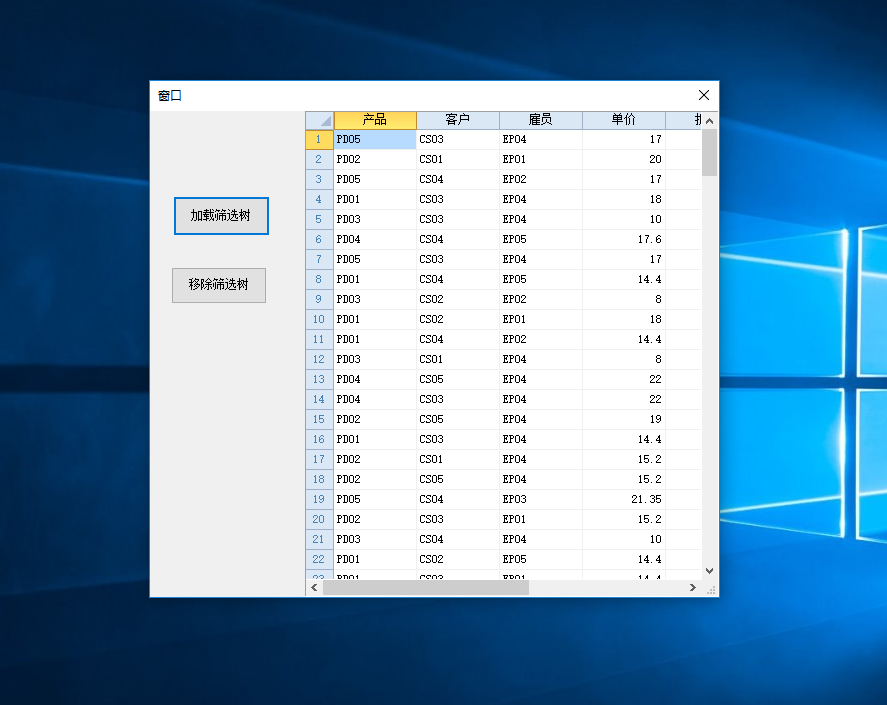
Task: Select the PD05 cell in row 1
Action: coord(375,140)
